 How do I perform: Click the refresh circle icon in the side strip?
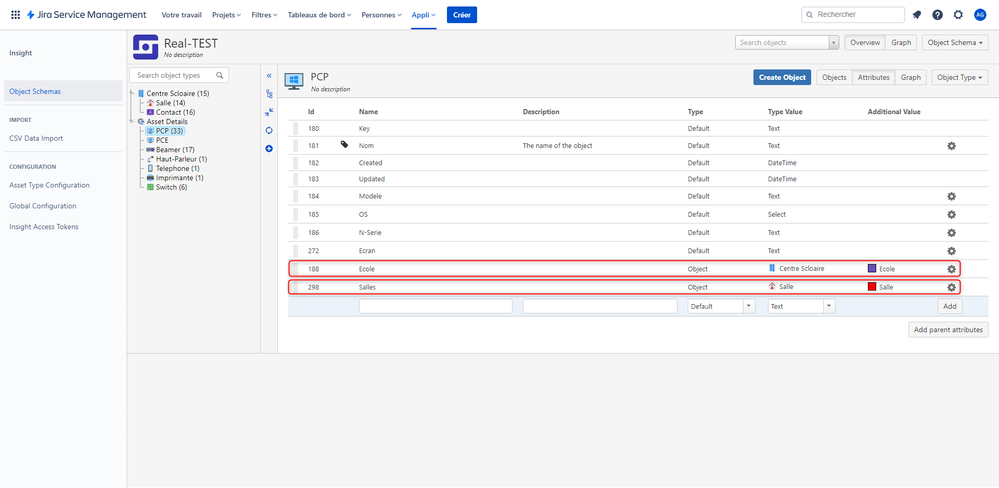coord(269,130)
